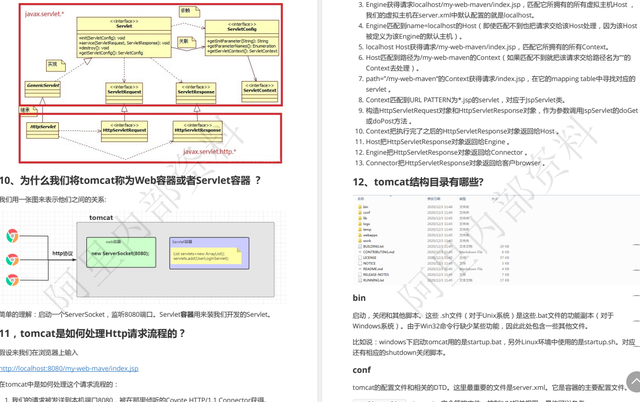The image size is (640, 402).
Task: Click the RUNNING.txt file icon
Action: coord(360,280)
